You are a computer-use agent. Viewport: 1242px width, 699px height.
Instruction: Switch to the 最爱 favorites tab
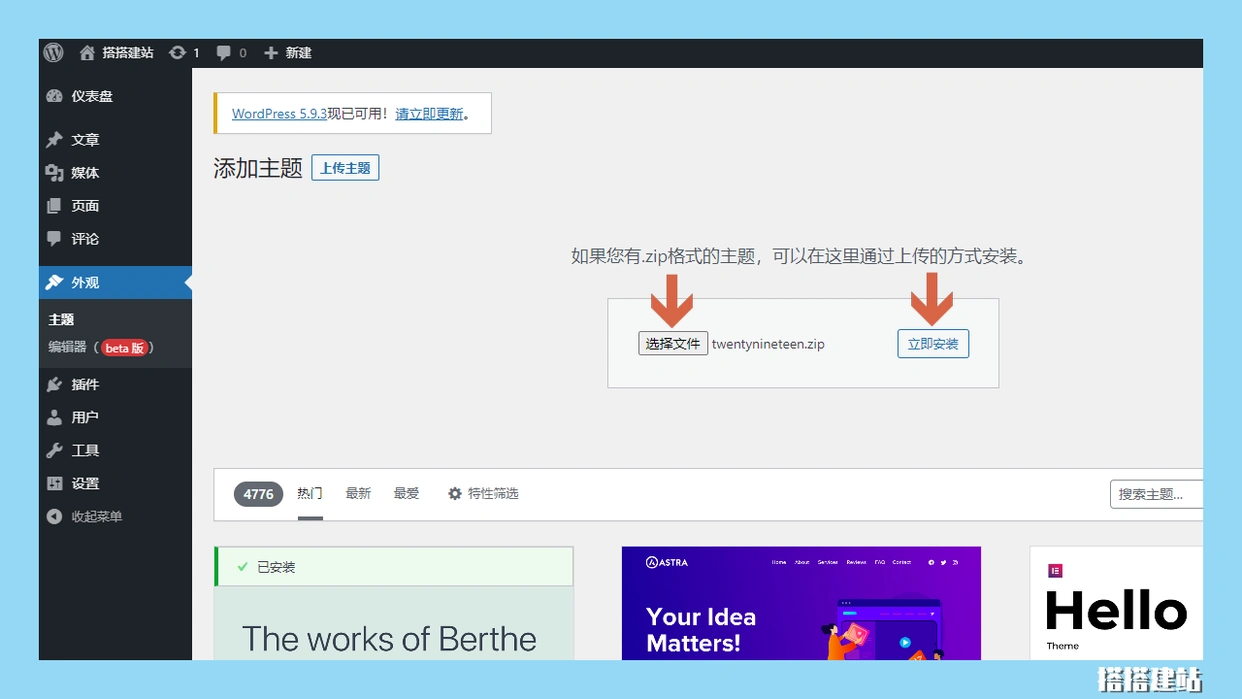tap(406, 493)
